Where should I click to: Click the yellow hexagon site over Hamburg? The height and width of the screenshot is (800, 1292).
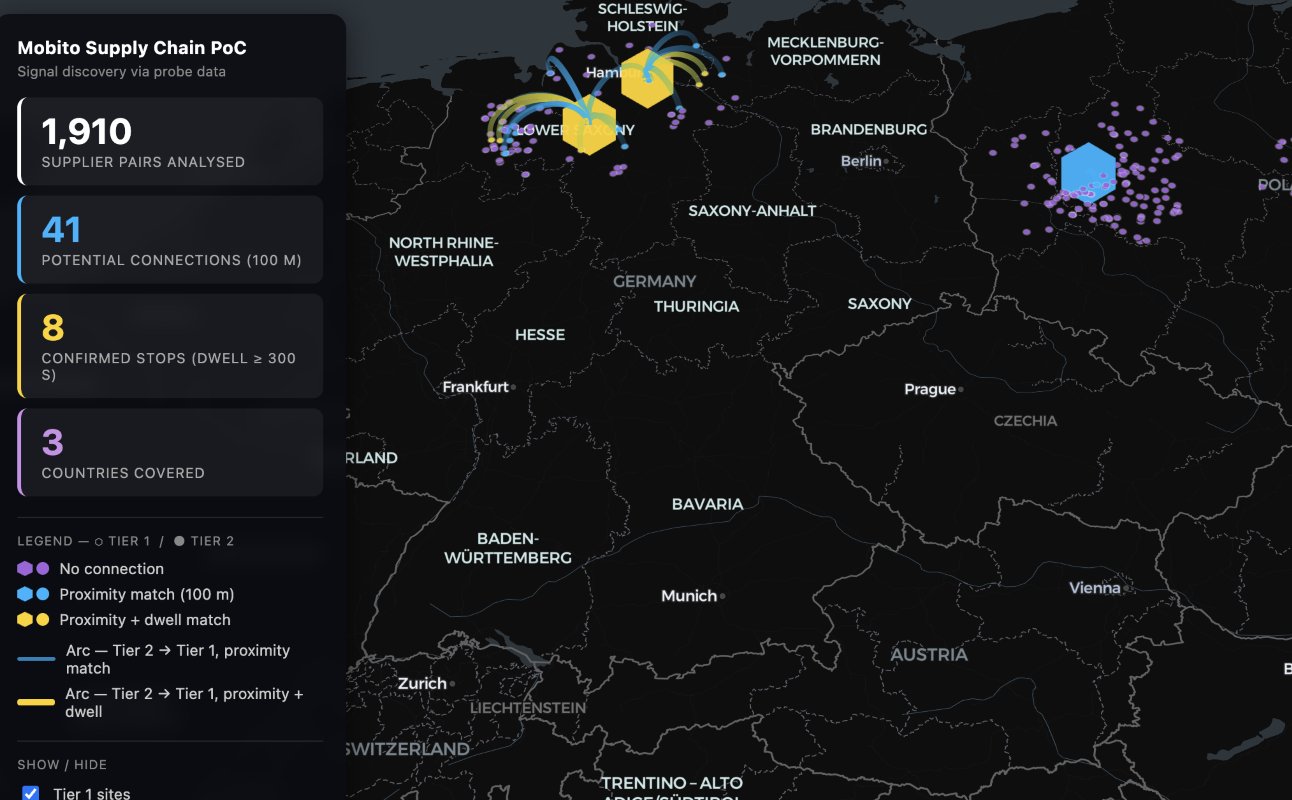(646, 78)
